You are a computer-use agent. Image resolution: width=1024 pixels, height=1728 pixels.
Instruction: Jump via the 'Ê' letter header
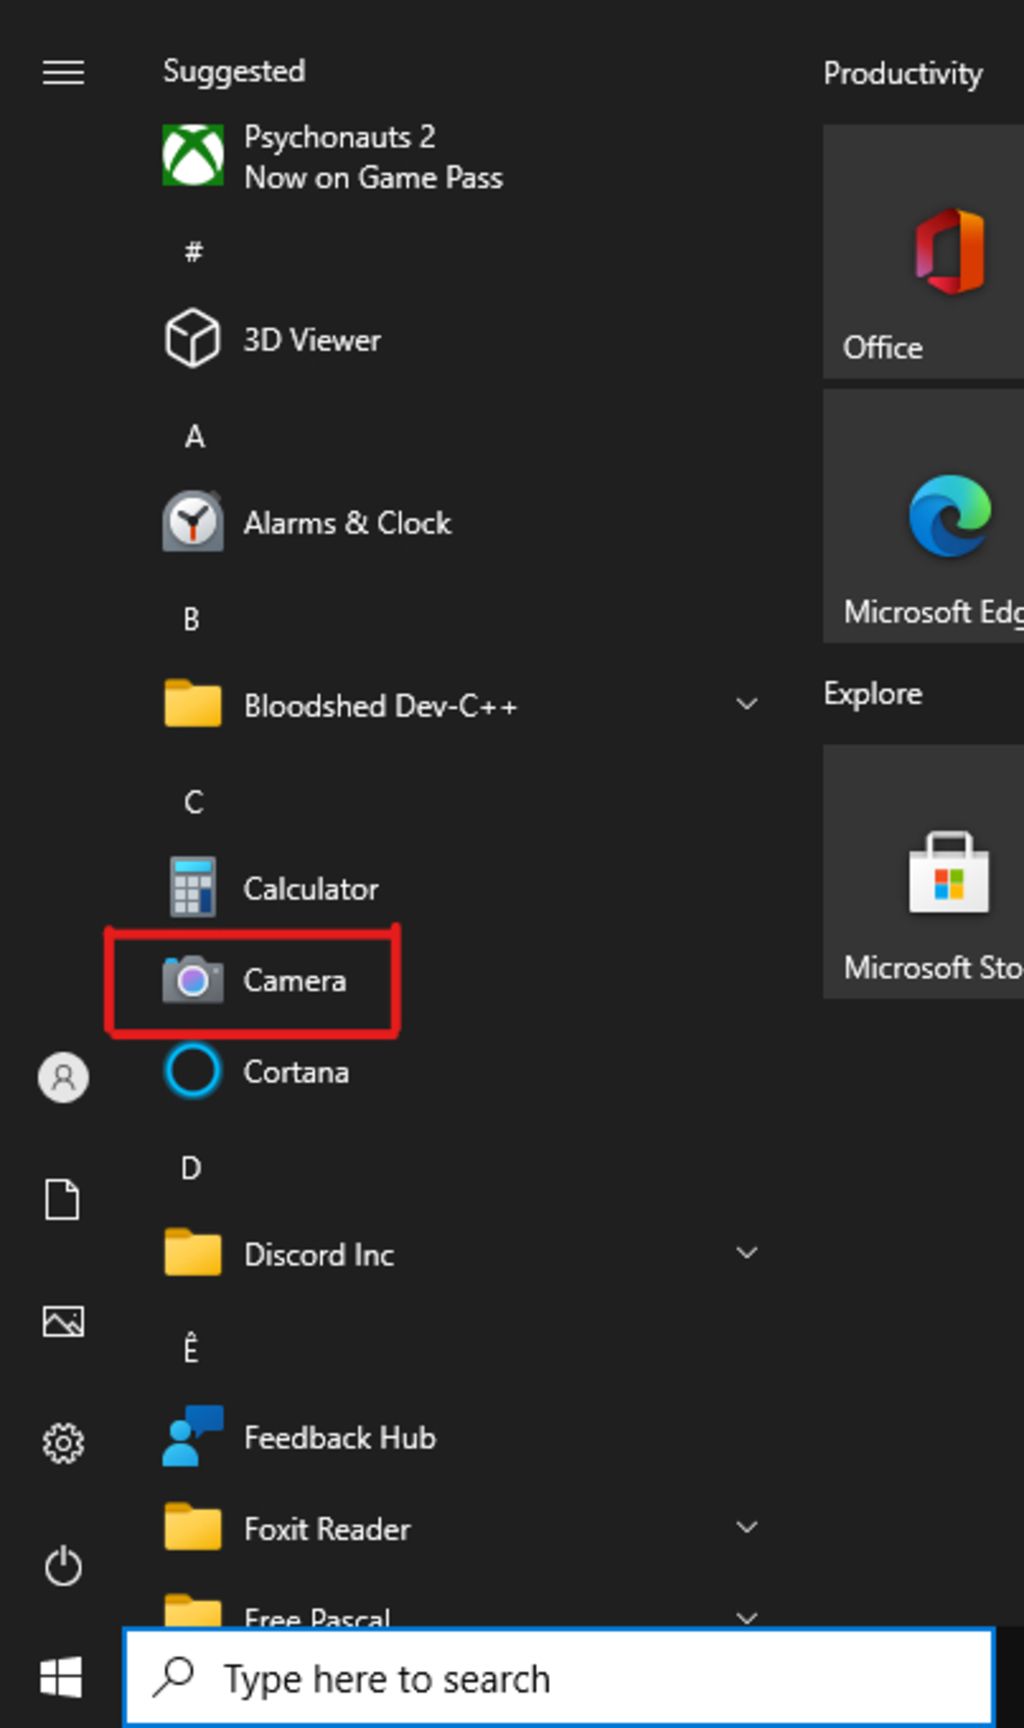point(191,1348)
